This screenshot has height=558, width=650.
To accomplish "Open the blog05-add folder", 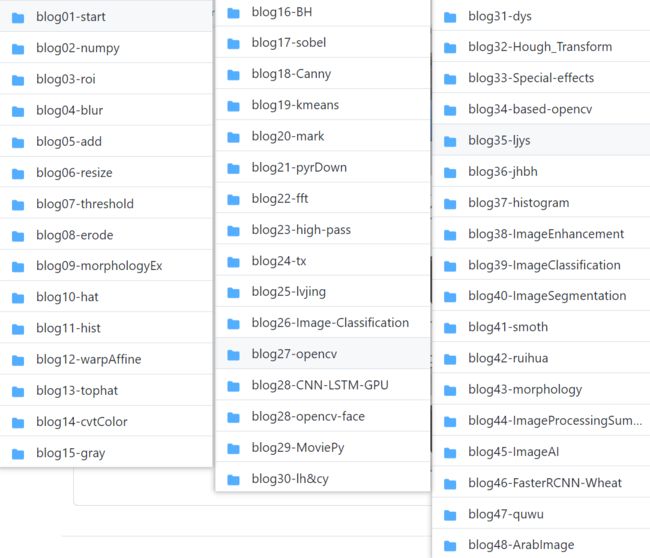I will point(106,141).
